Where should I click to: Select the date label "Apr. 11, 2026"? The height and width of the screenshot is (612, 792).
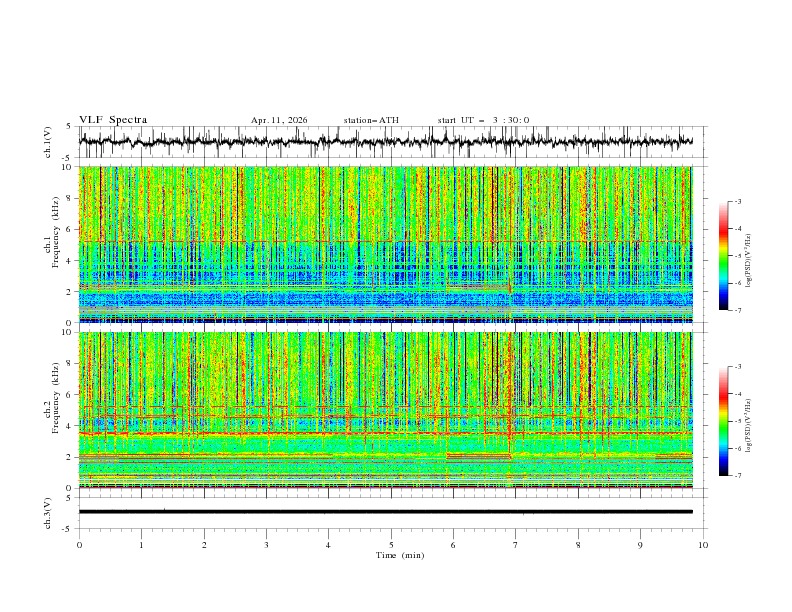click(279, 120)
